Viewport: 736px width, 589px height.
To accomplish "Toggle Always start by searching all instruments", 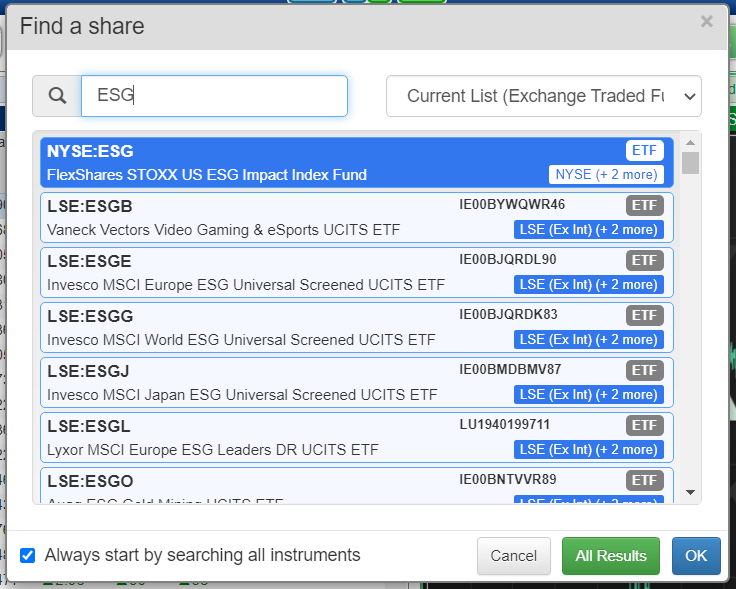I will pyautogui.click(x=27, y=555).
